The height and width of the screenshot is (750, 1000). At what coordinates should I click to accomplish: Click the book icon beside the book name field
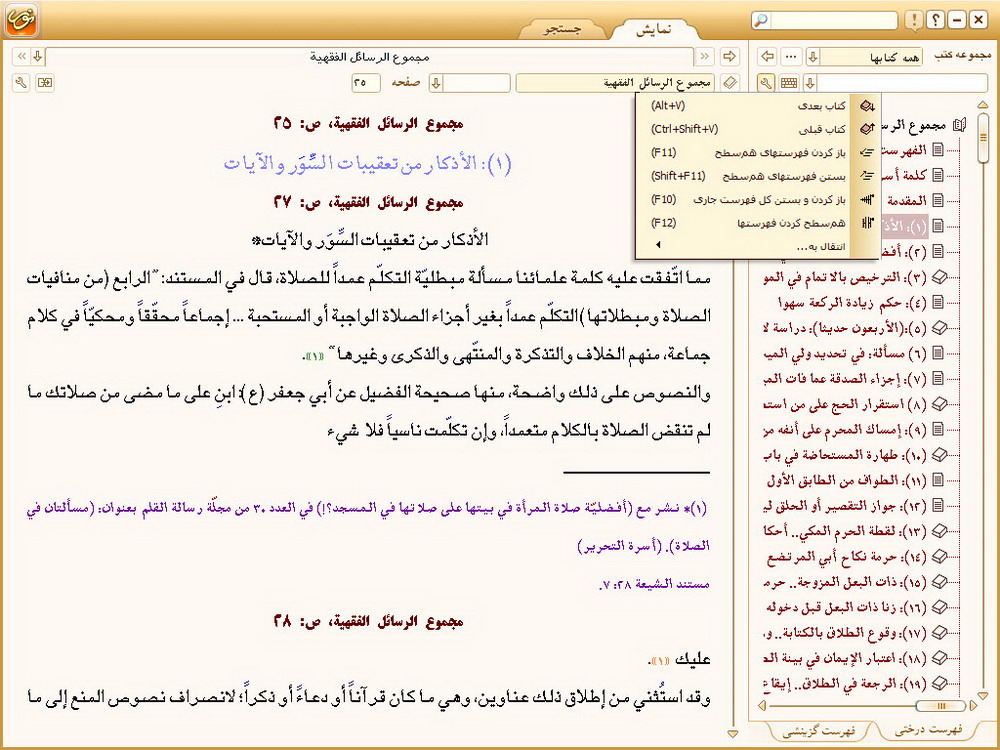click(730, 83)
